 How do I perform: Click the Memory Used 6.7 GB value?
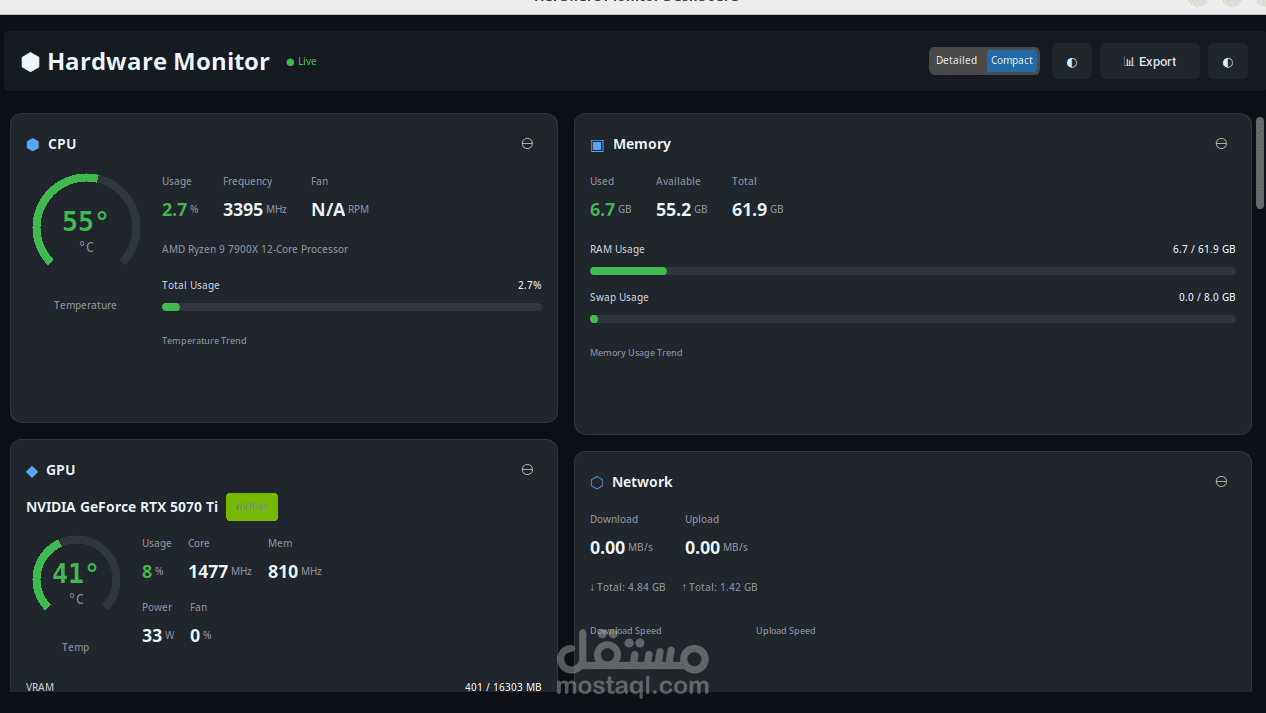coord(611,210)
